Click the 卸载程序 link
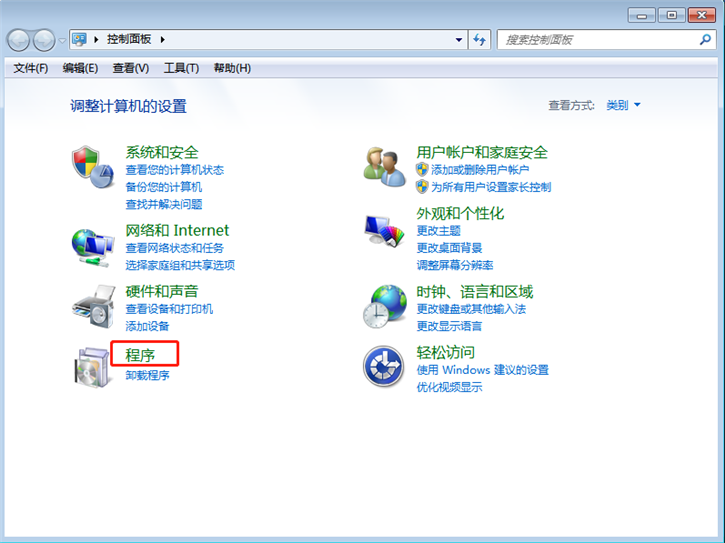 tap(147, 375)
